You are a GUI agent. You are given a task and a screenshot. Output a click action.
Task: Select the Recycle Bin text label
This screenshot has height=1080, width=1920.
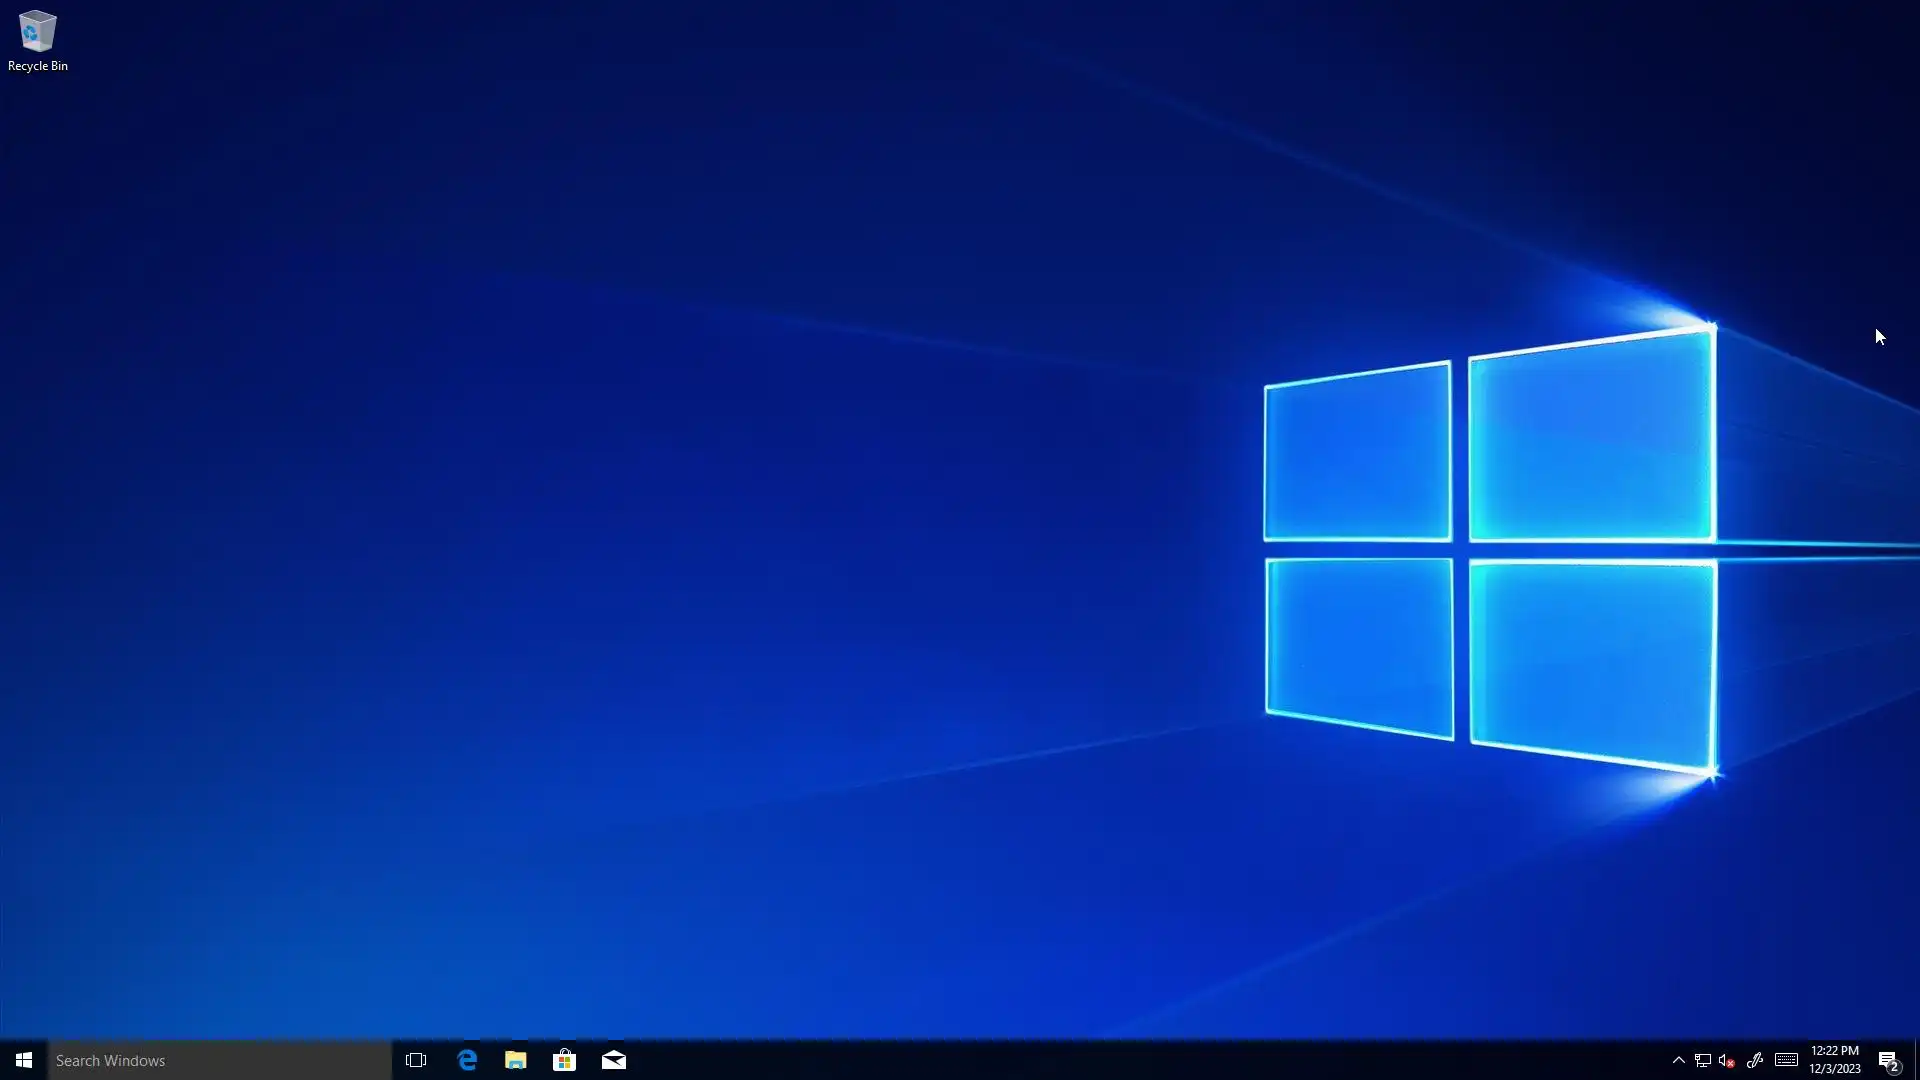[x=38, y=66]
